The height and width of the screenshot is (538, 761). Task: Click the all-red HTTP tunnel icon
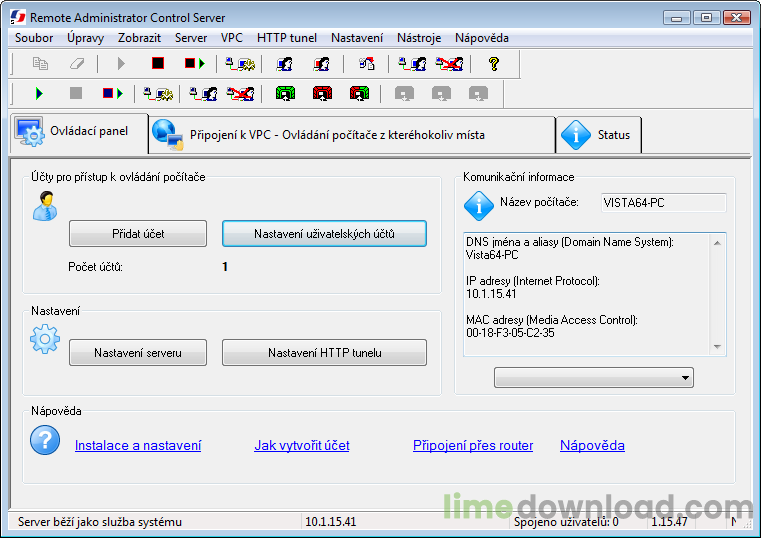322,93
